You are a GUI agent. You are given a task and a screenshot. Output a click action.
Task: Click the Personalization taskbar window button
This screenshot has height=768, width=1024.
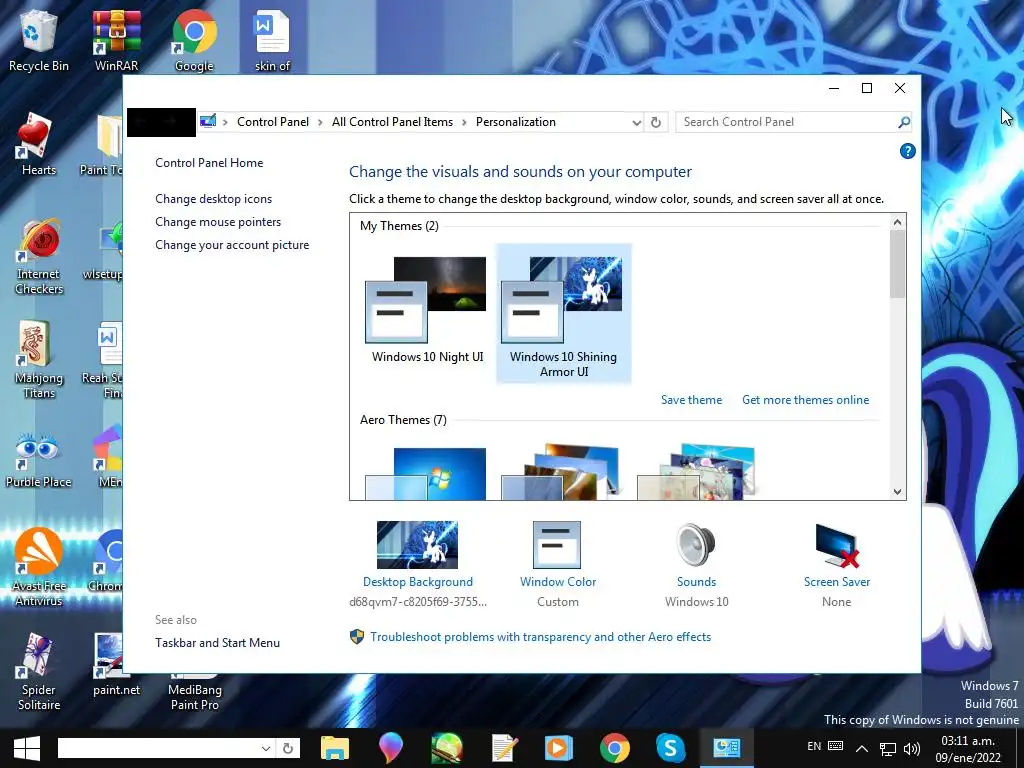coord(726,748)
